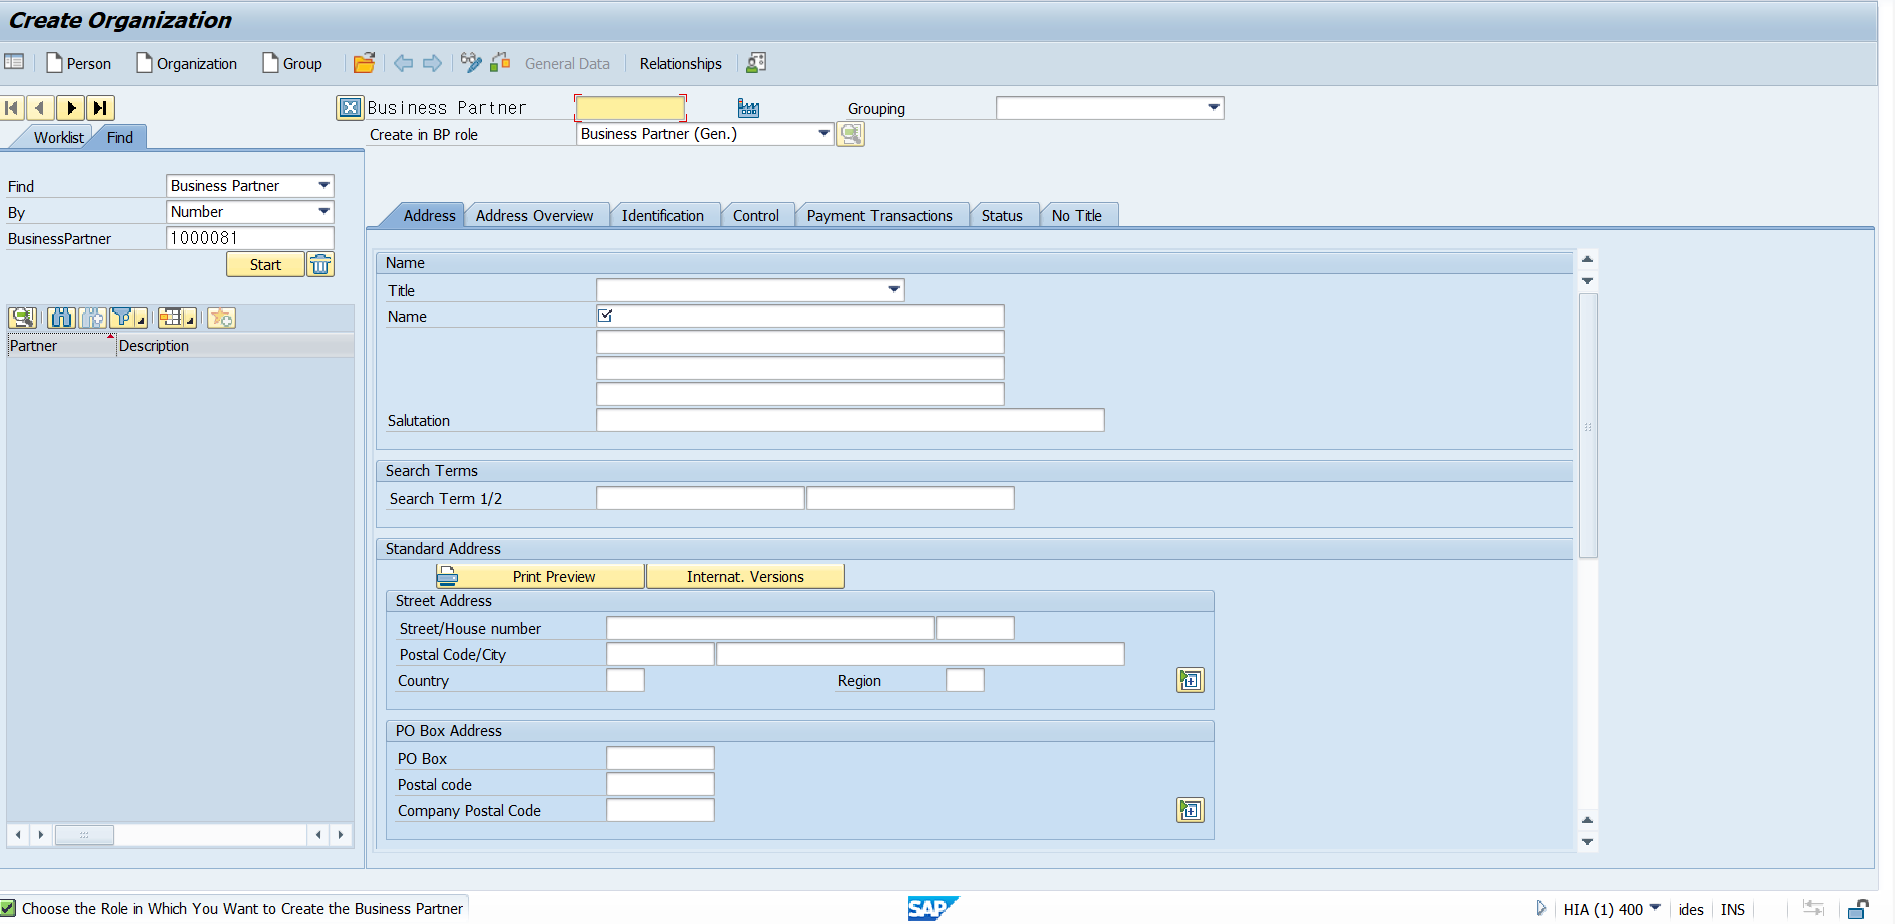1895x924 pixels.
Task: Switch to the Worklist tab
Action: (58, 138)
